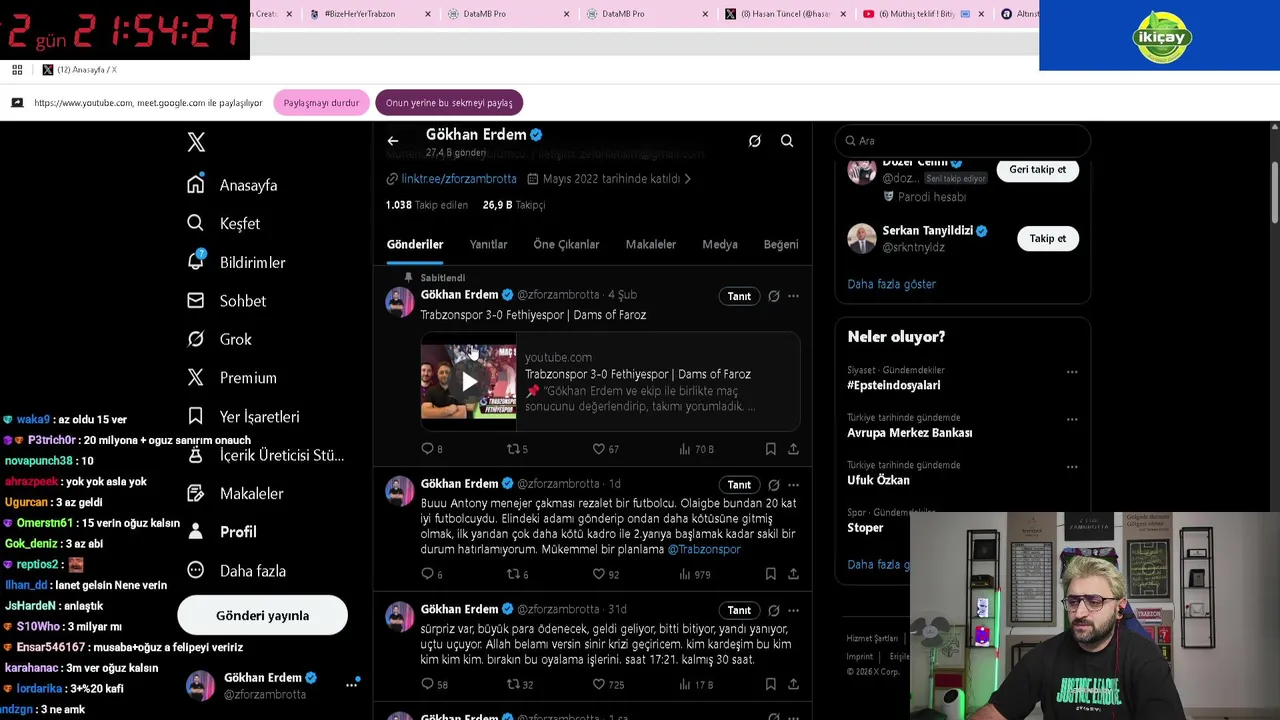The image size is (1280, 720).
Task: Click back arrow beside Gökhan Erdem
Action: click(x=393, y=141)
